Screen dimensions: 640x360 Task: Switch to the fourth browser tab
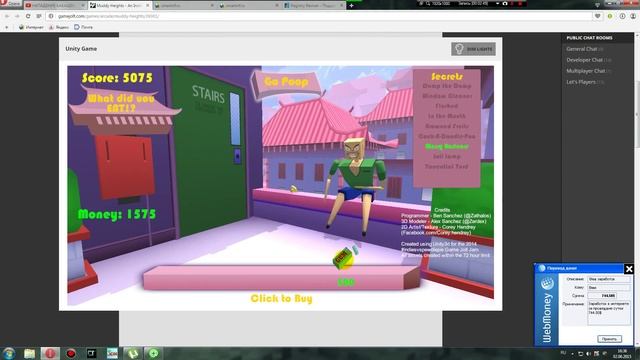[x=248, y=5]
